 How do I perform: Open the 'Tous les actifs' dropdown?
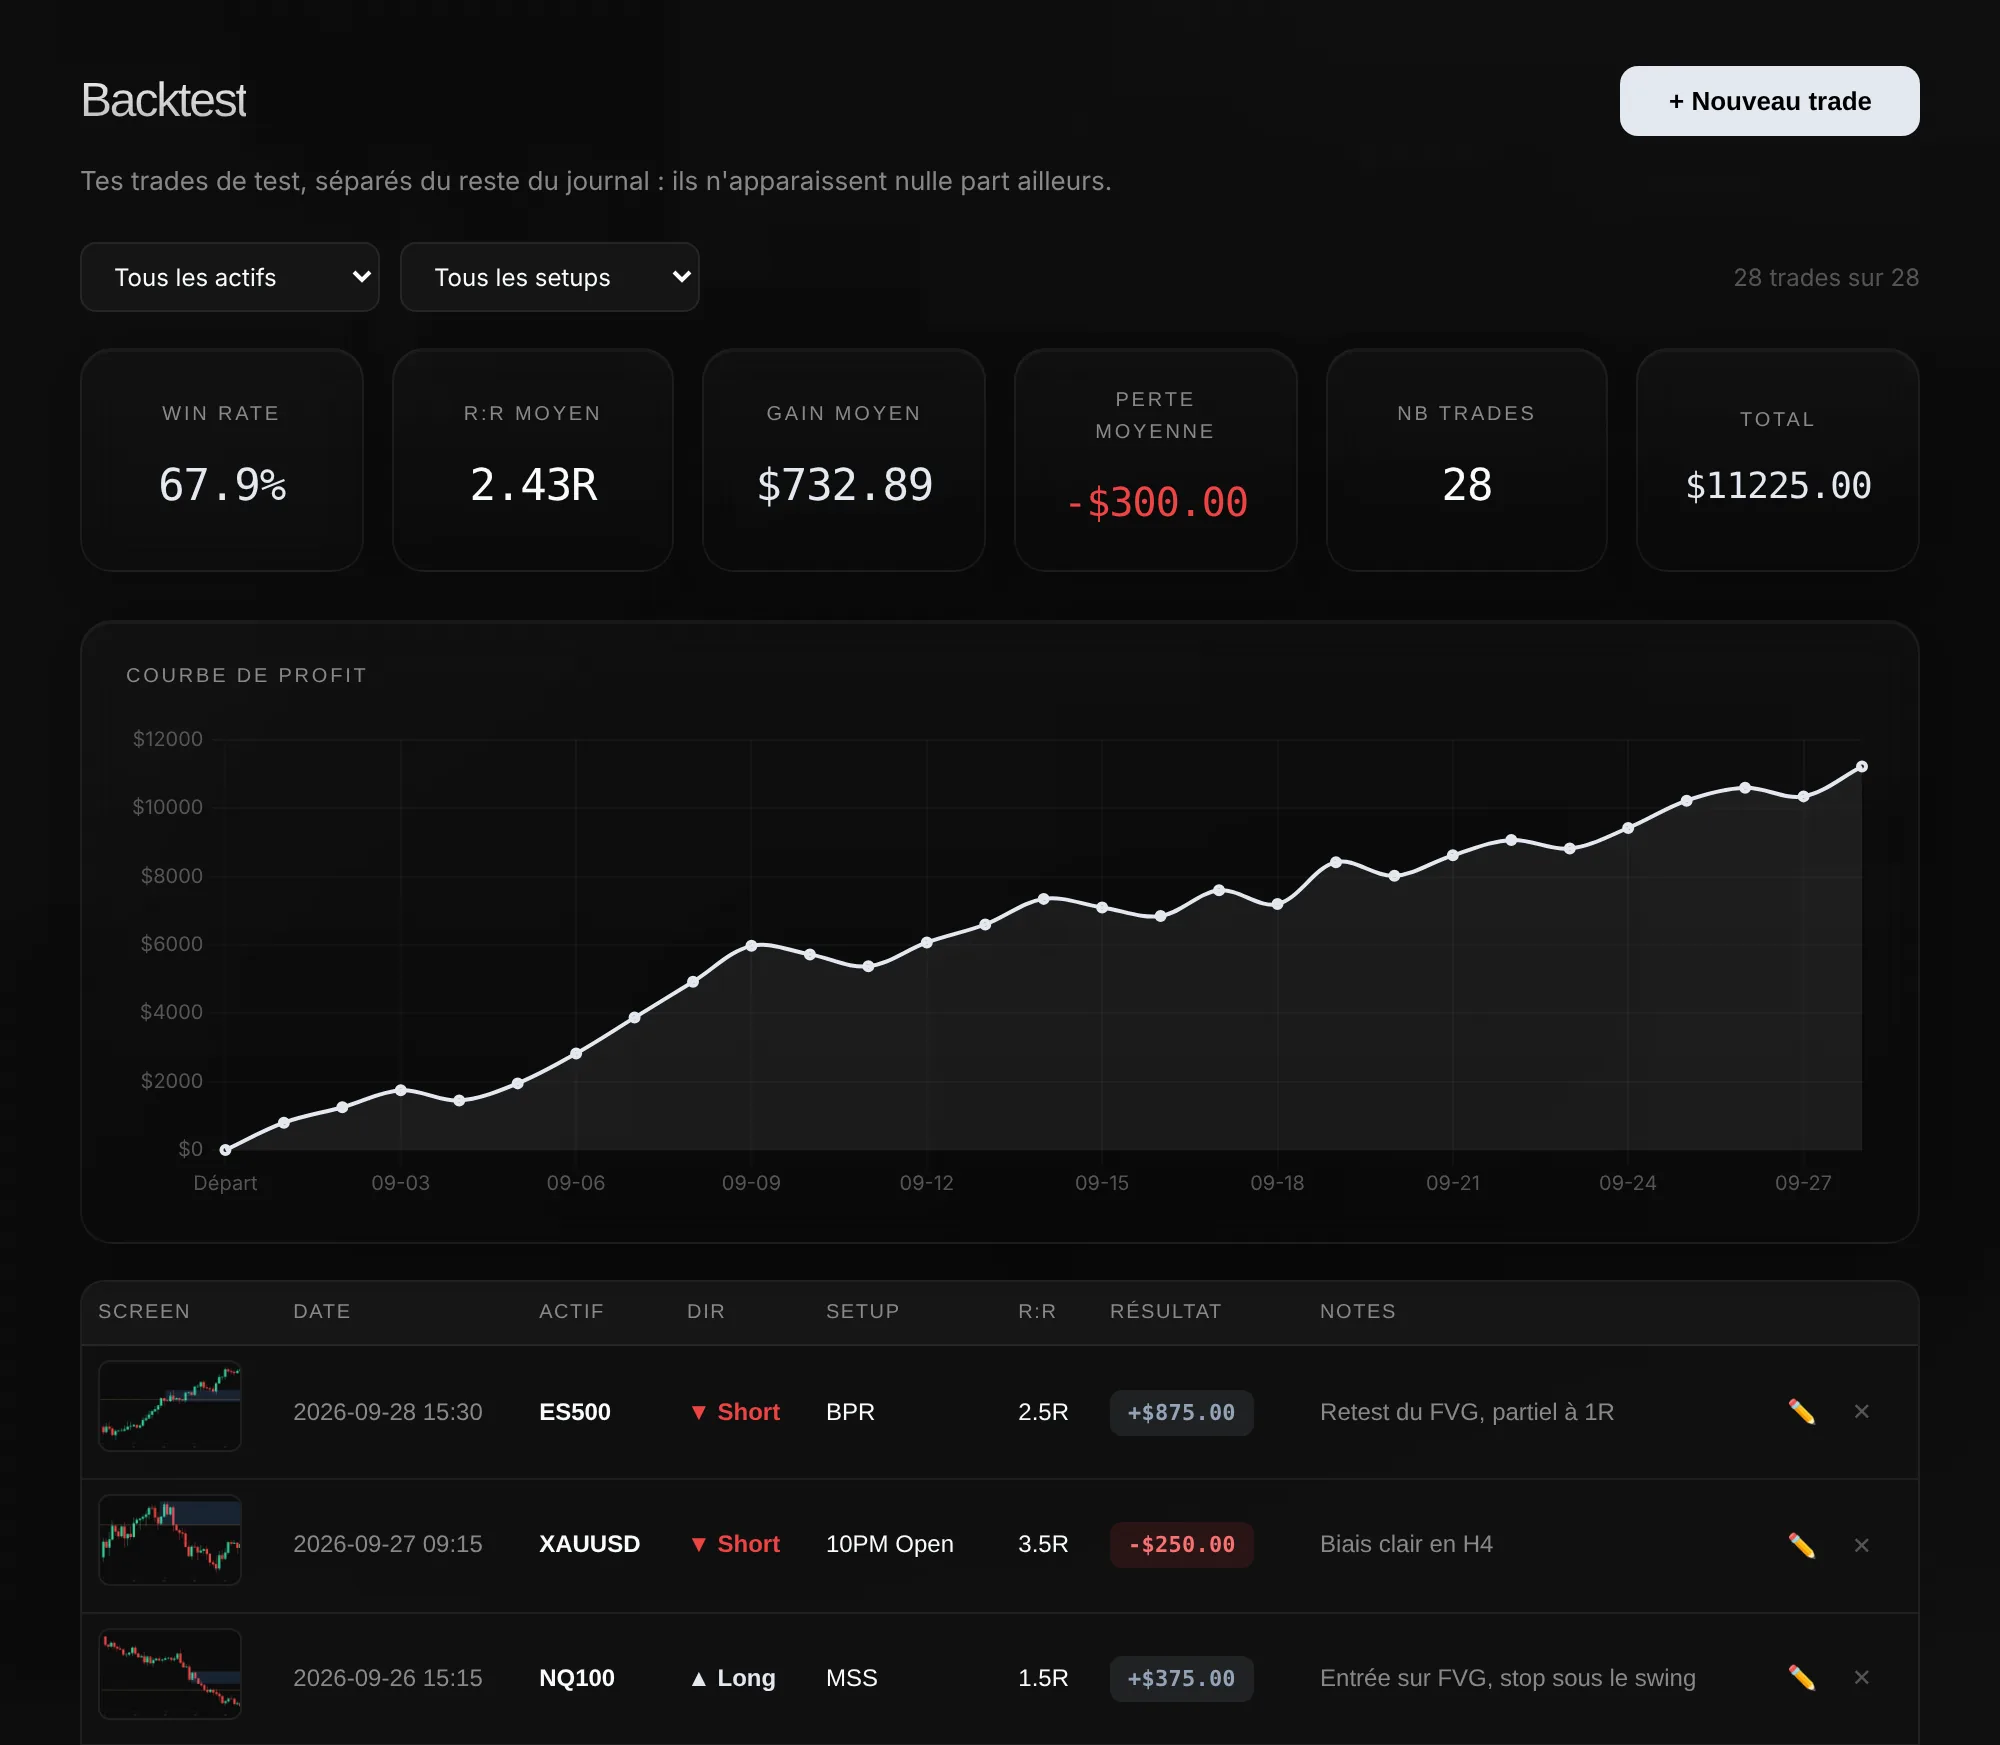[x=230, y=277]
